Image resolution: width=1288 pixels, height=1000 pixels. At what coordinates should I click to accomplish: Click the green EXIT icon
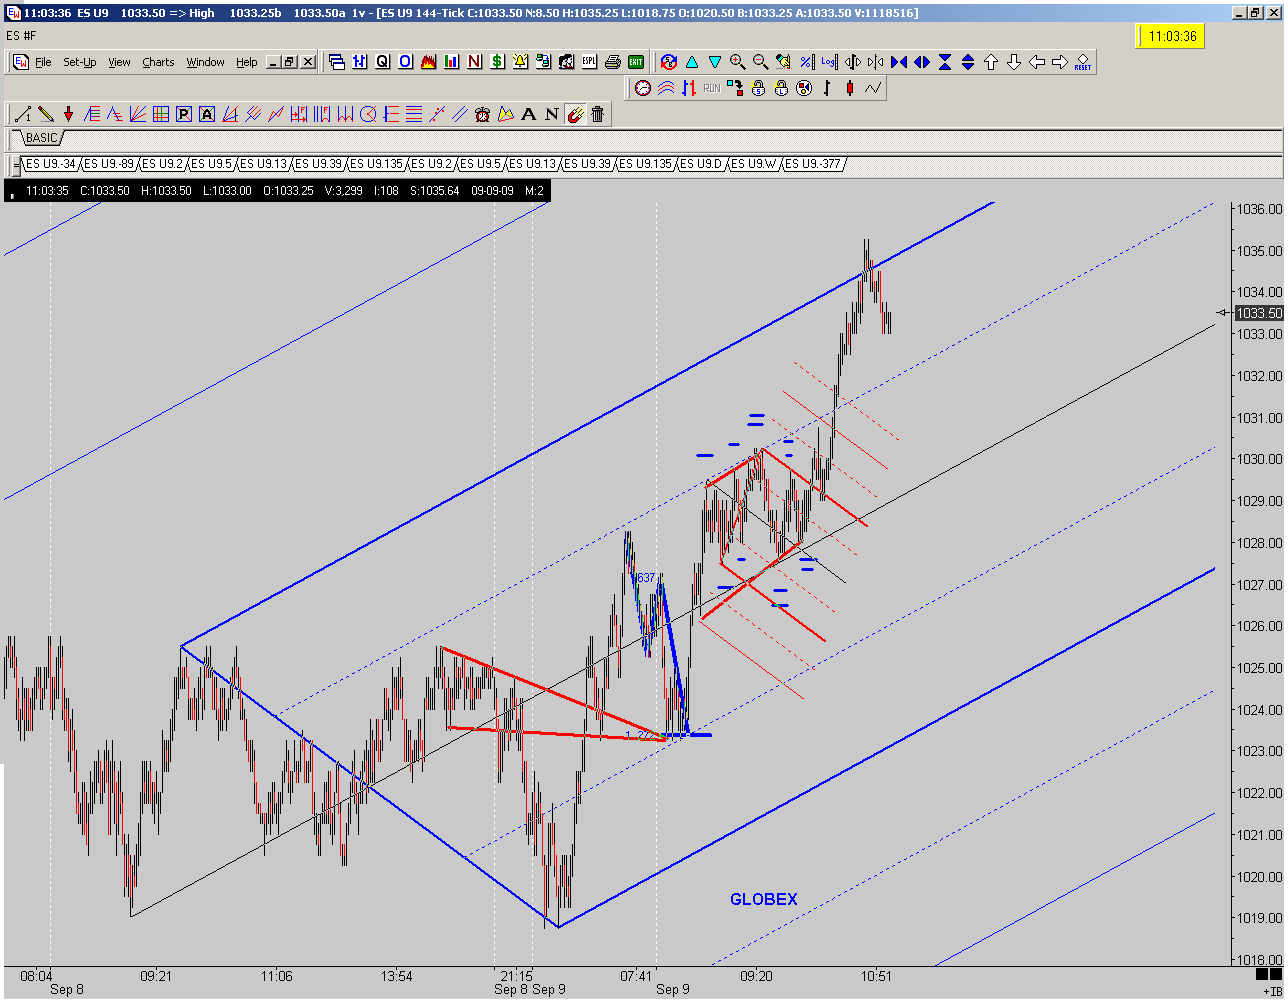pos(636,62)
